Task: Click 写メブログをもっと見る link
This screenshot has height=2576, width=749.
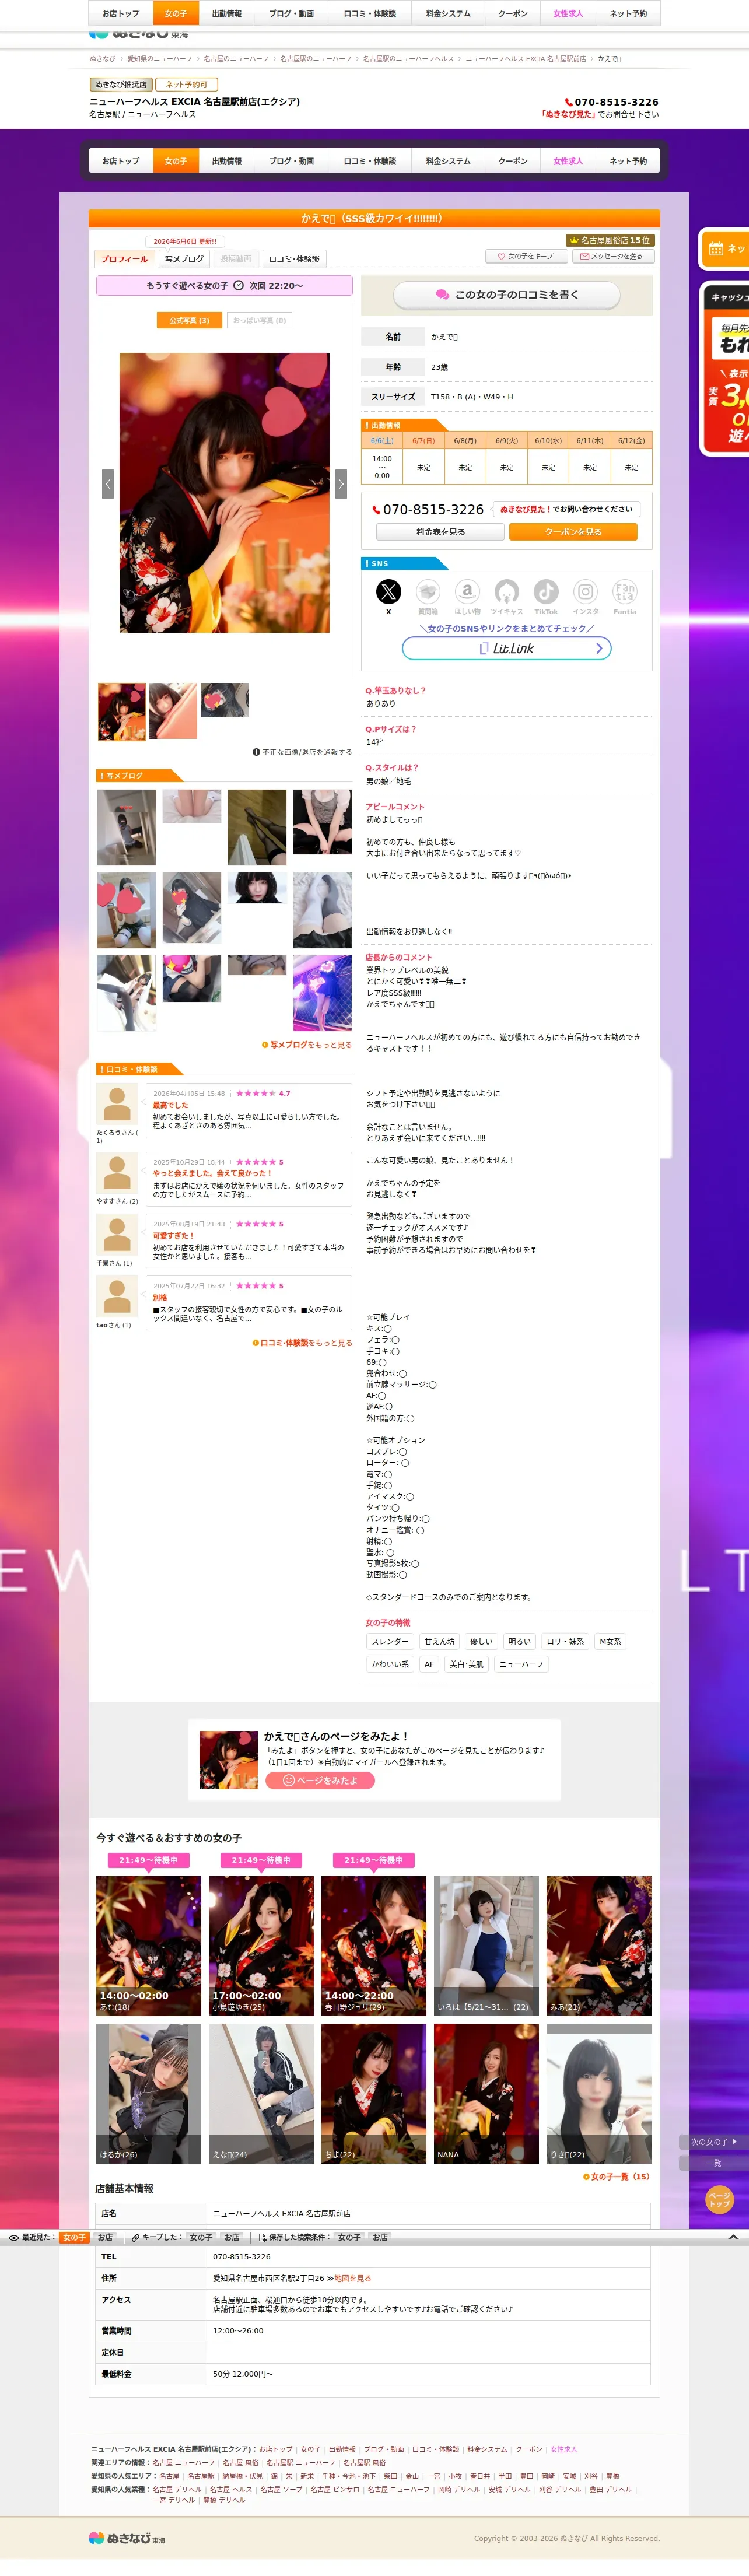Action: (307, 1045)
